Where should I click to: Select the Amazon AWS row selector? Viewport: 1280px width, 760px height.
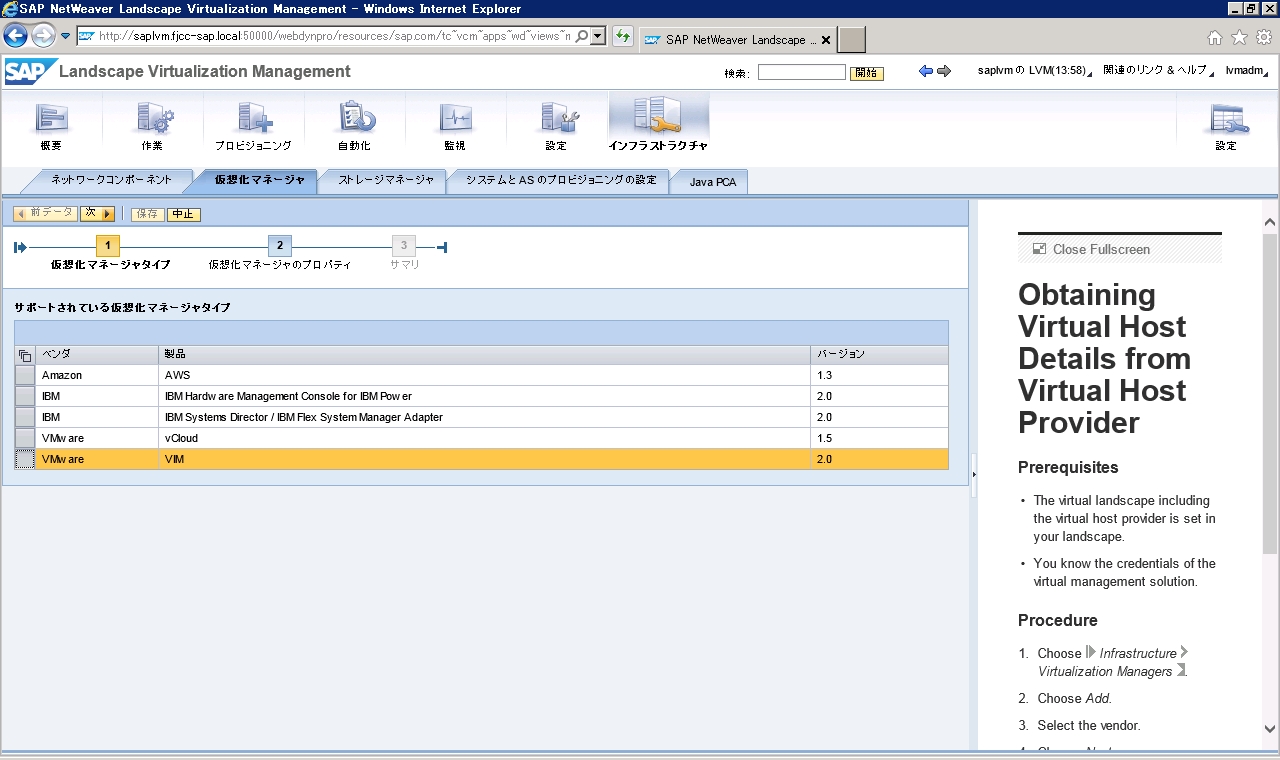click(24, 375)
